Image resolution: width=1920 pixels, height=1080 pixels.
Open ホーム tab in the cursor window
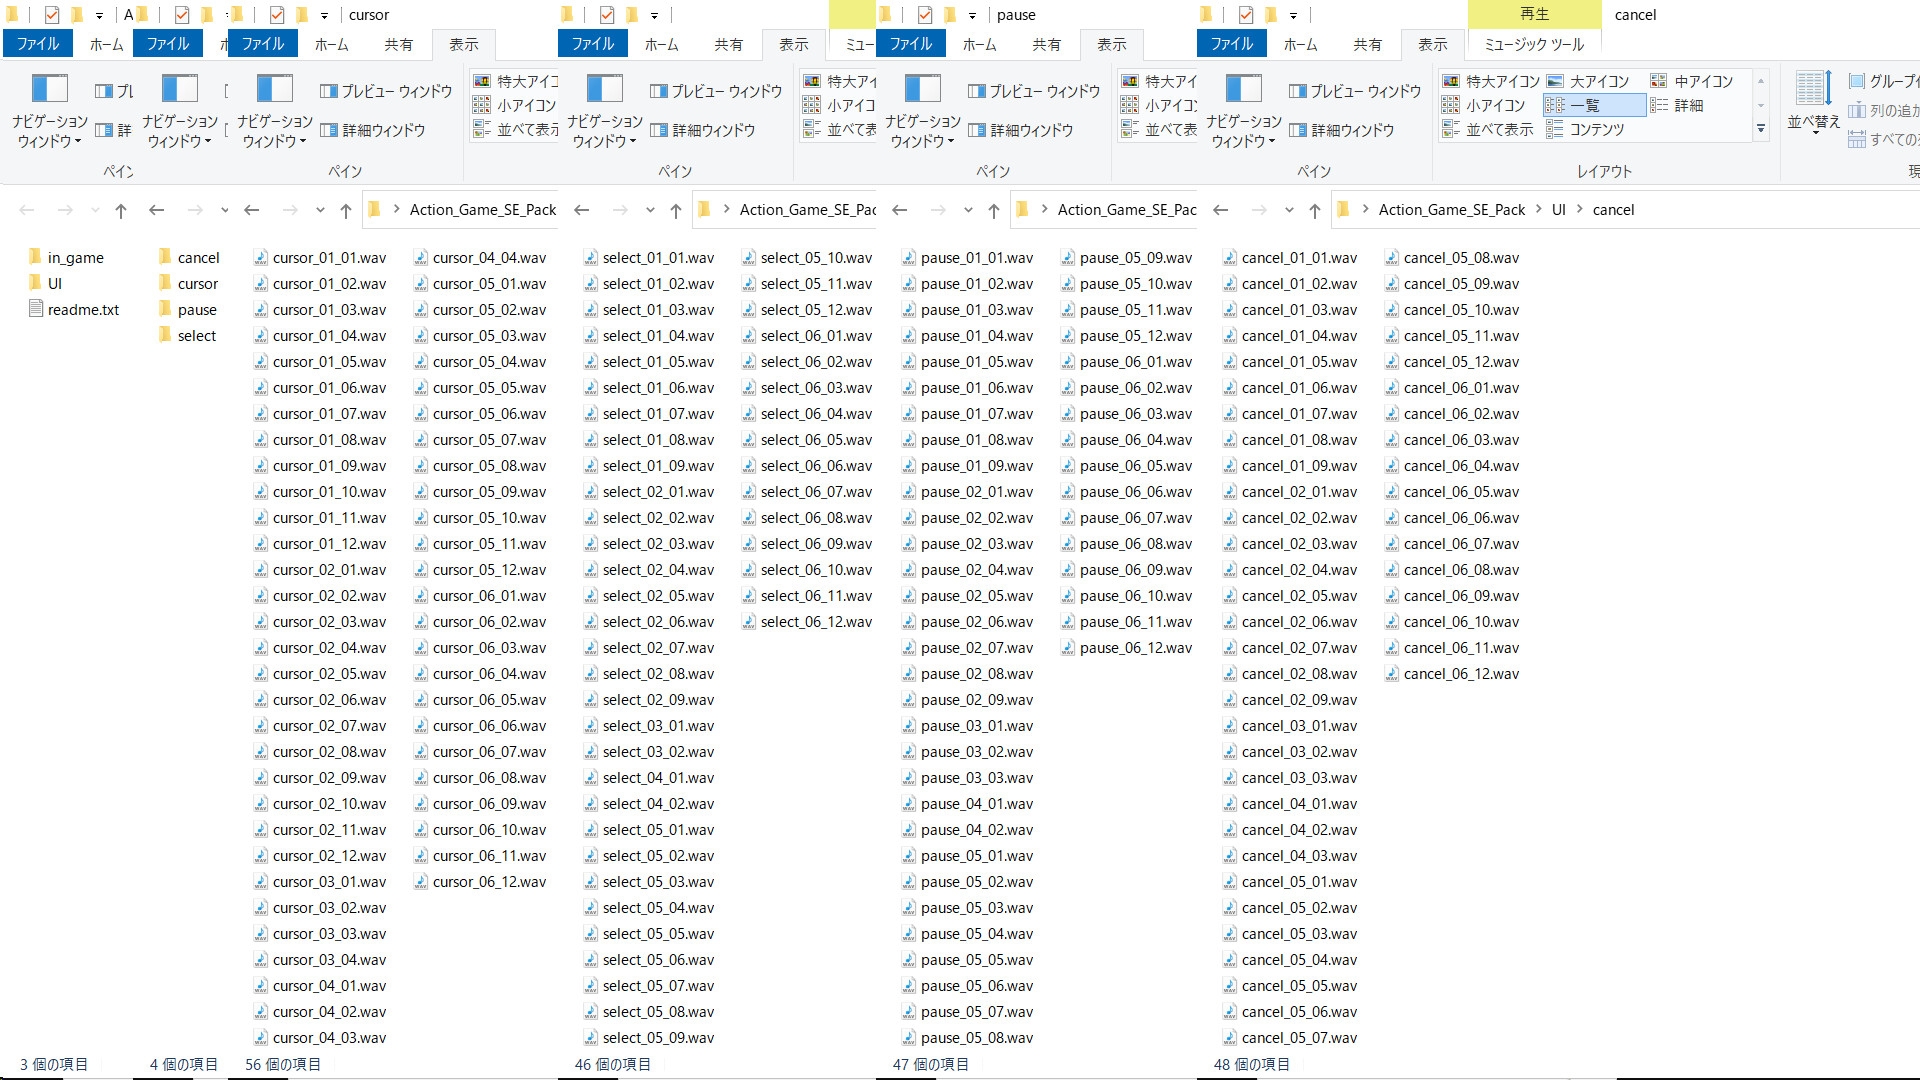coord(331,44)
